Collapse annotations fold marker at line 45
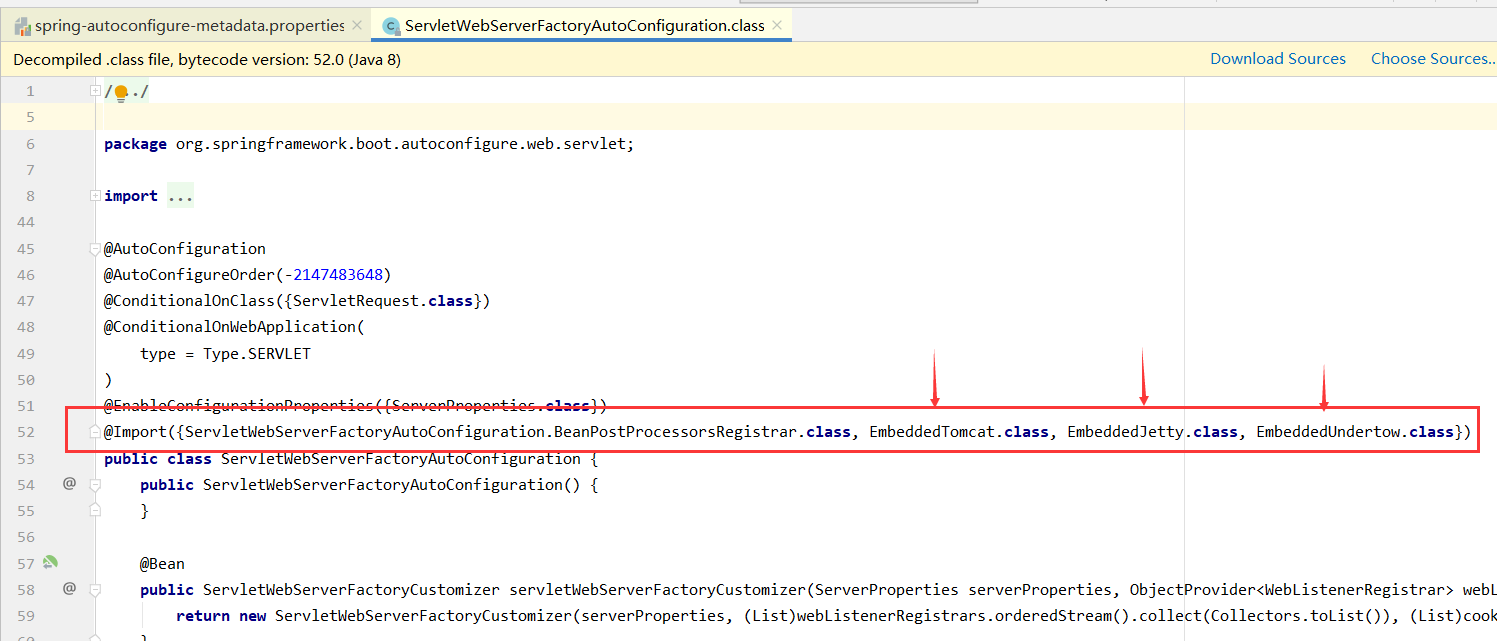Screen dimensions: 1497x641 click(95, 248)
